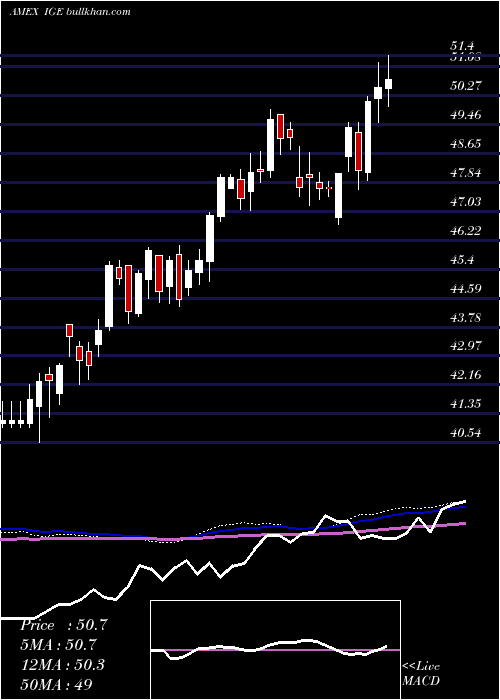
Task: Click the 5MA : 50.7 readout
Action: pos(59,645)
